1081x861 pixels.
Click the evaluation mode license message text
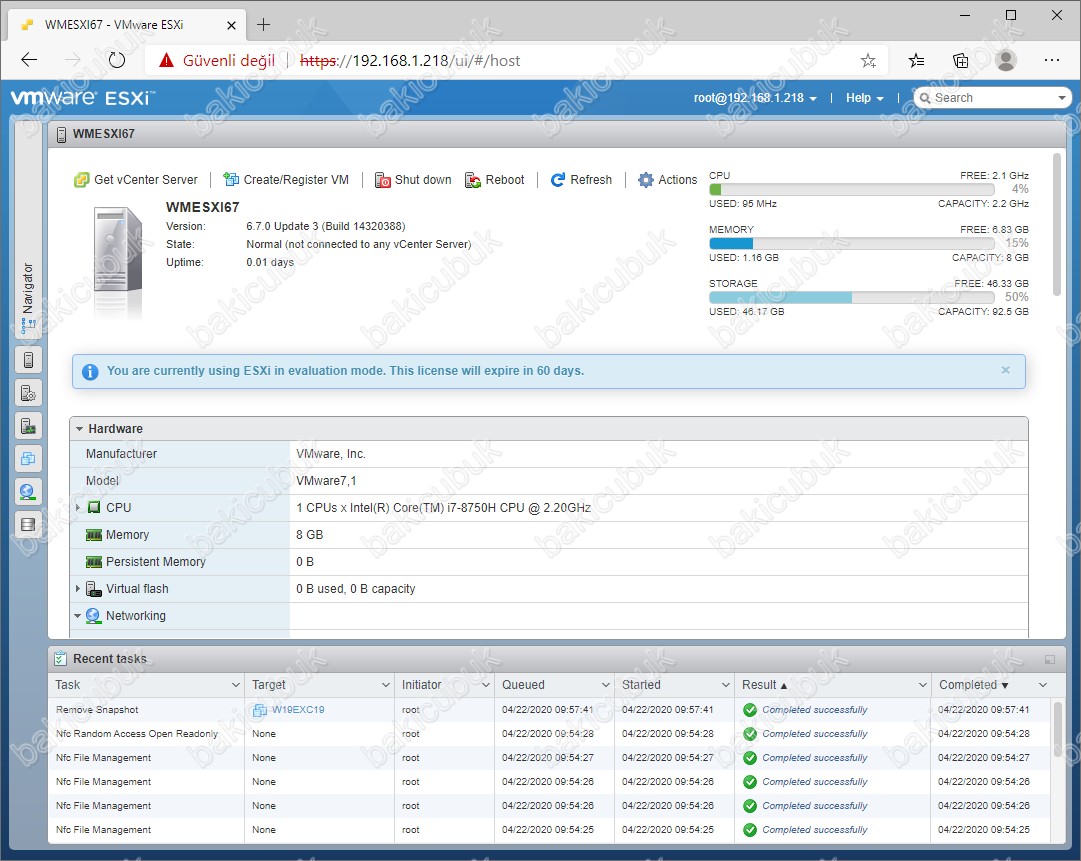pyautogui.click(x=345, y=371)
